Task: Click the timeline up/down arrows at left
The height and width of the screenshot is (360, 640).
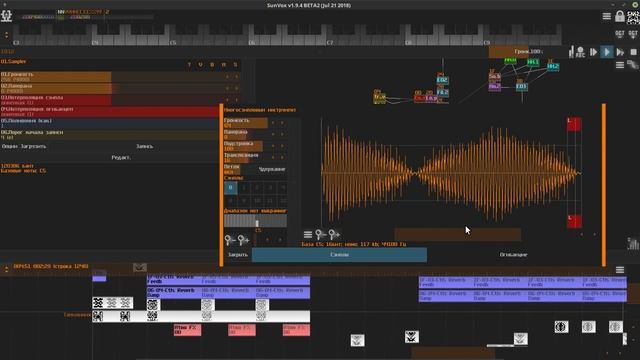Action: (6, 269)
